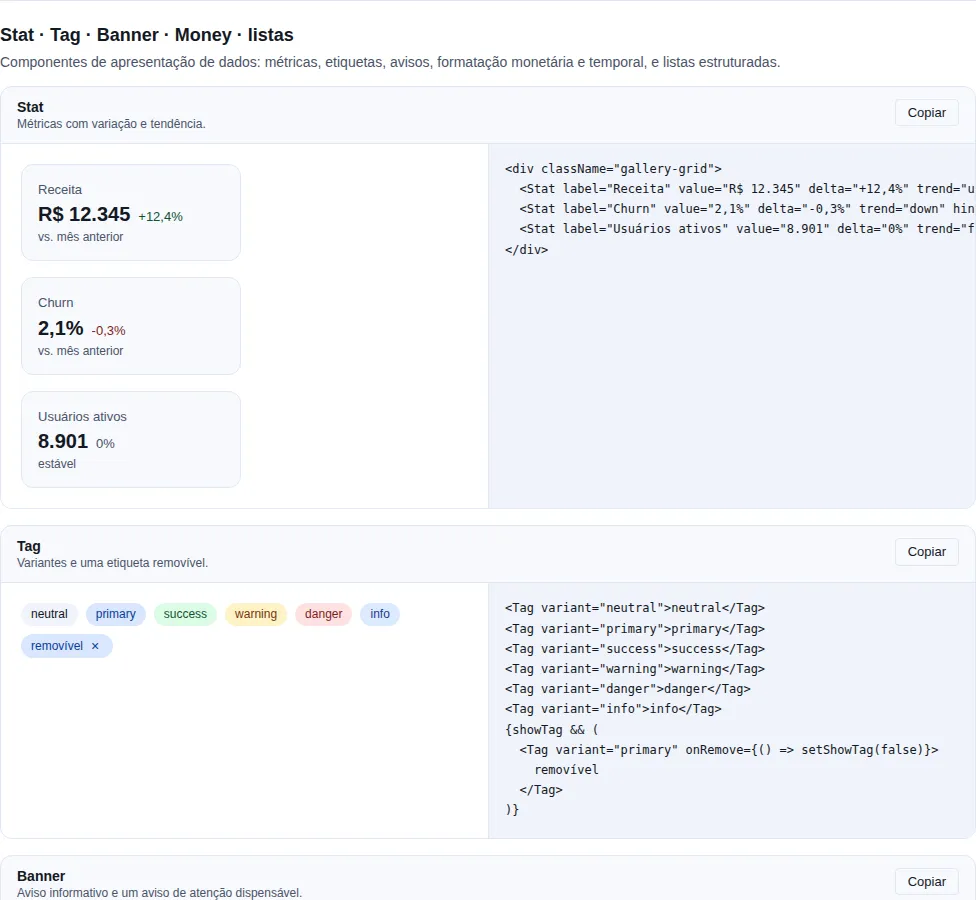The height and width of the screenshot is (900, 976).
Task: Click the Tag code snippet block
Action: click(732, 710)
